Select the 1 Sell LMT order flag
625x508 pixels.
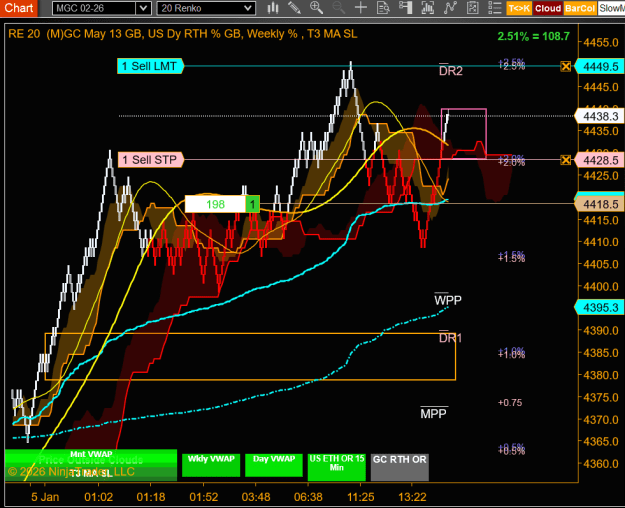click(150, 66)
